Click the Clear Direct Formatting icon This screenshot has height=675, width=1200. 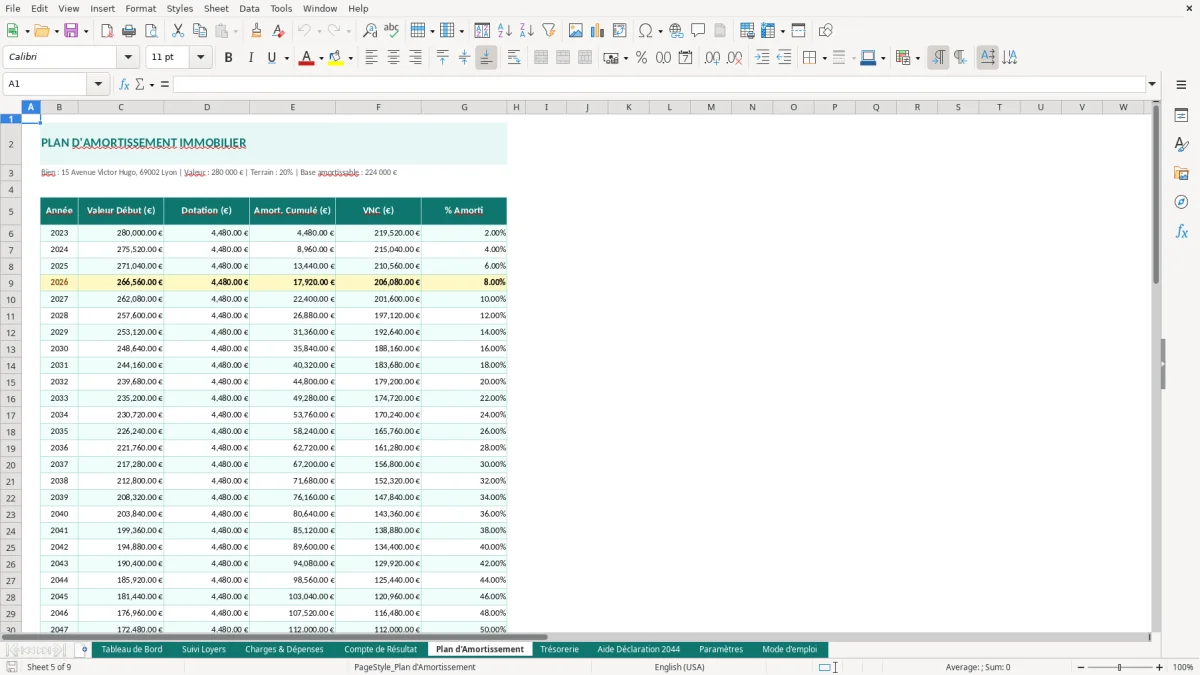point(278,31)
